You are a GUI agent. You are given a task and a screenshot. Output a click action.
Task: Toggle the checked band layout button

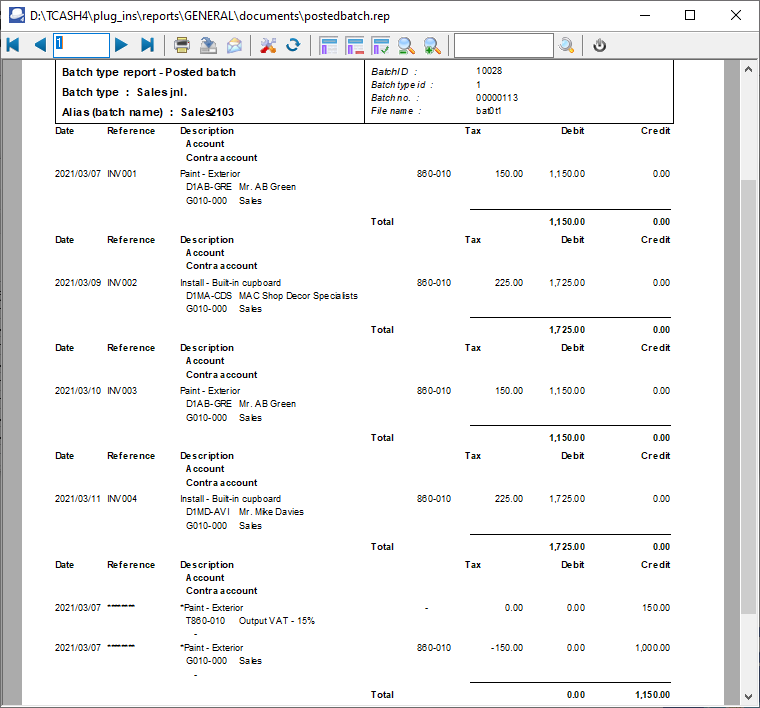point(380,45)
